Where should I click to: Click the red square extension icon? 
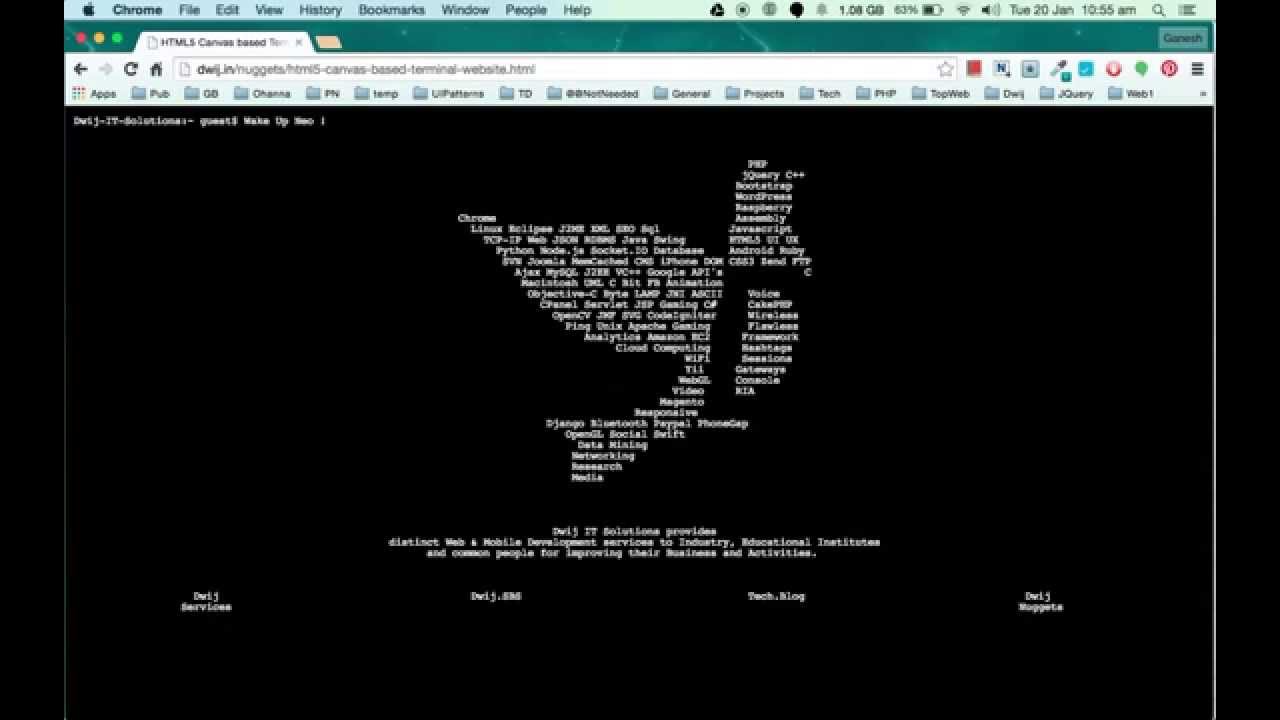[974, 70]
